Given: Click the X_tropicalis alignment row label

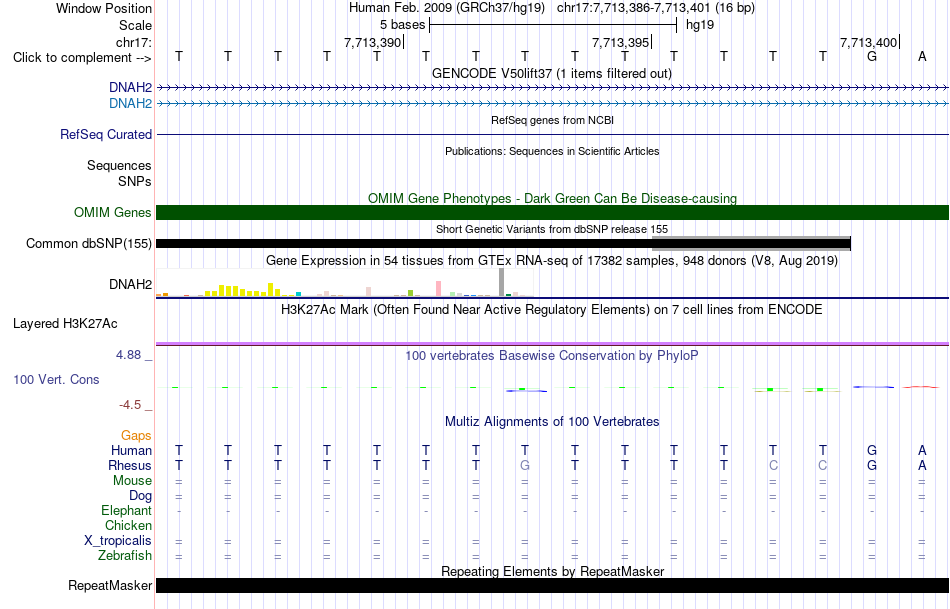Looking at the screenshot, I should coord(118,541).
